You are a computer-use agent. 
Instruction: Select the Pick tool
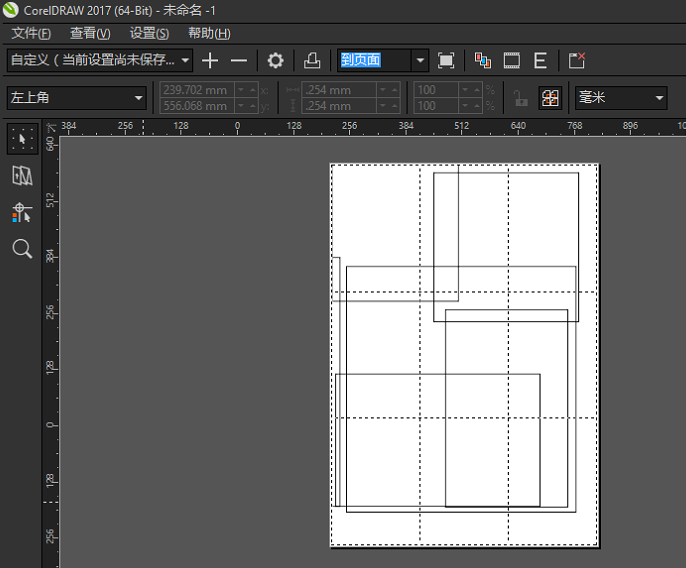click(x=22, y=139)
